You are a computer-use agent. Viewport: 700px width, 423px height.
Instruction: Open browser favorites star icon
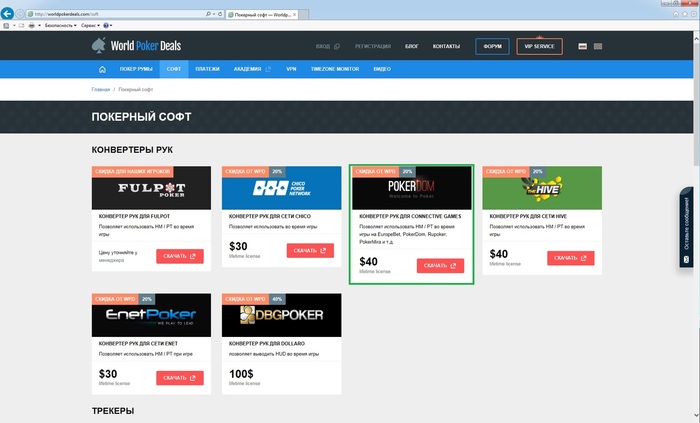point(685,14)
